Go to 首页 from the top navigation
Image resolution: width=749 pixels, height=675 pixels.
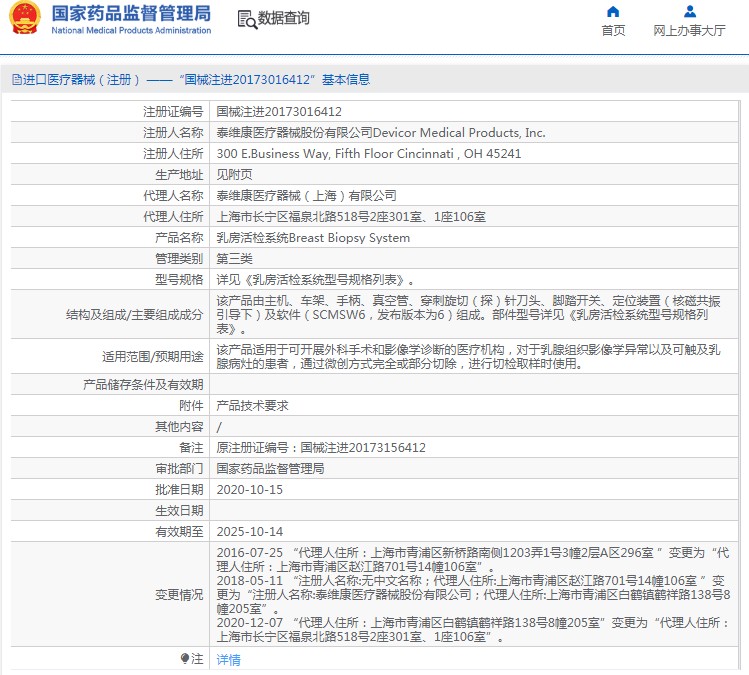[613, 30]
